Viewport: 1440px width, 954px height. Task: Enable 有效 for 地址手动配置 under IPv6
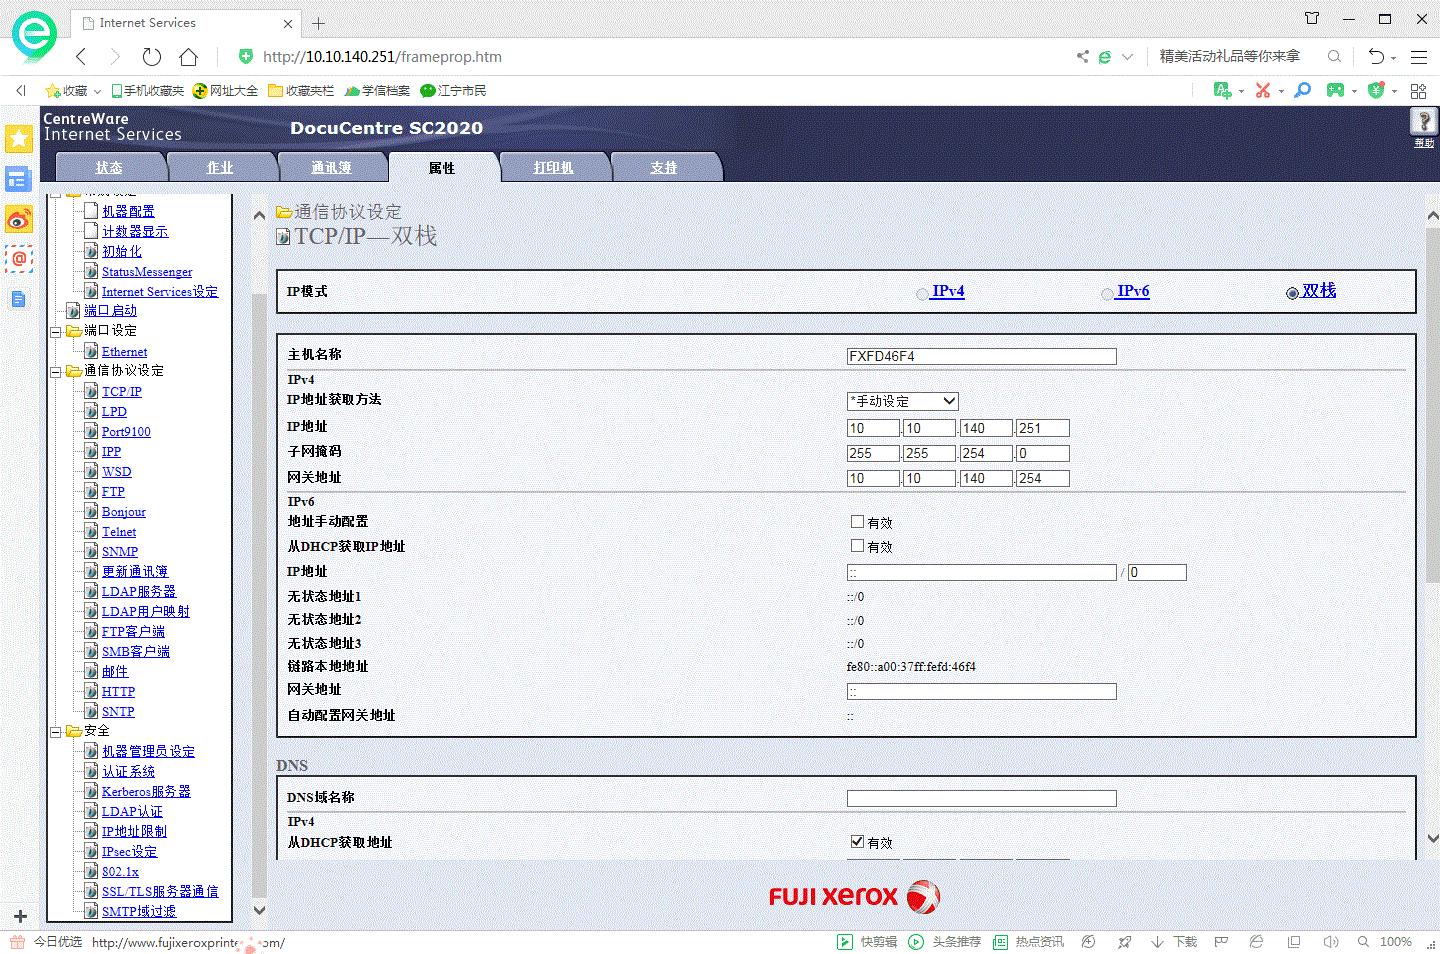(857, 521)
